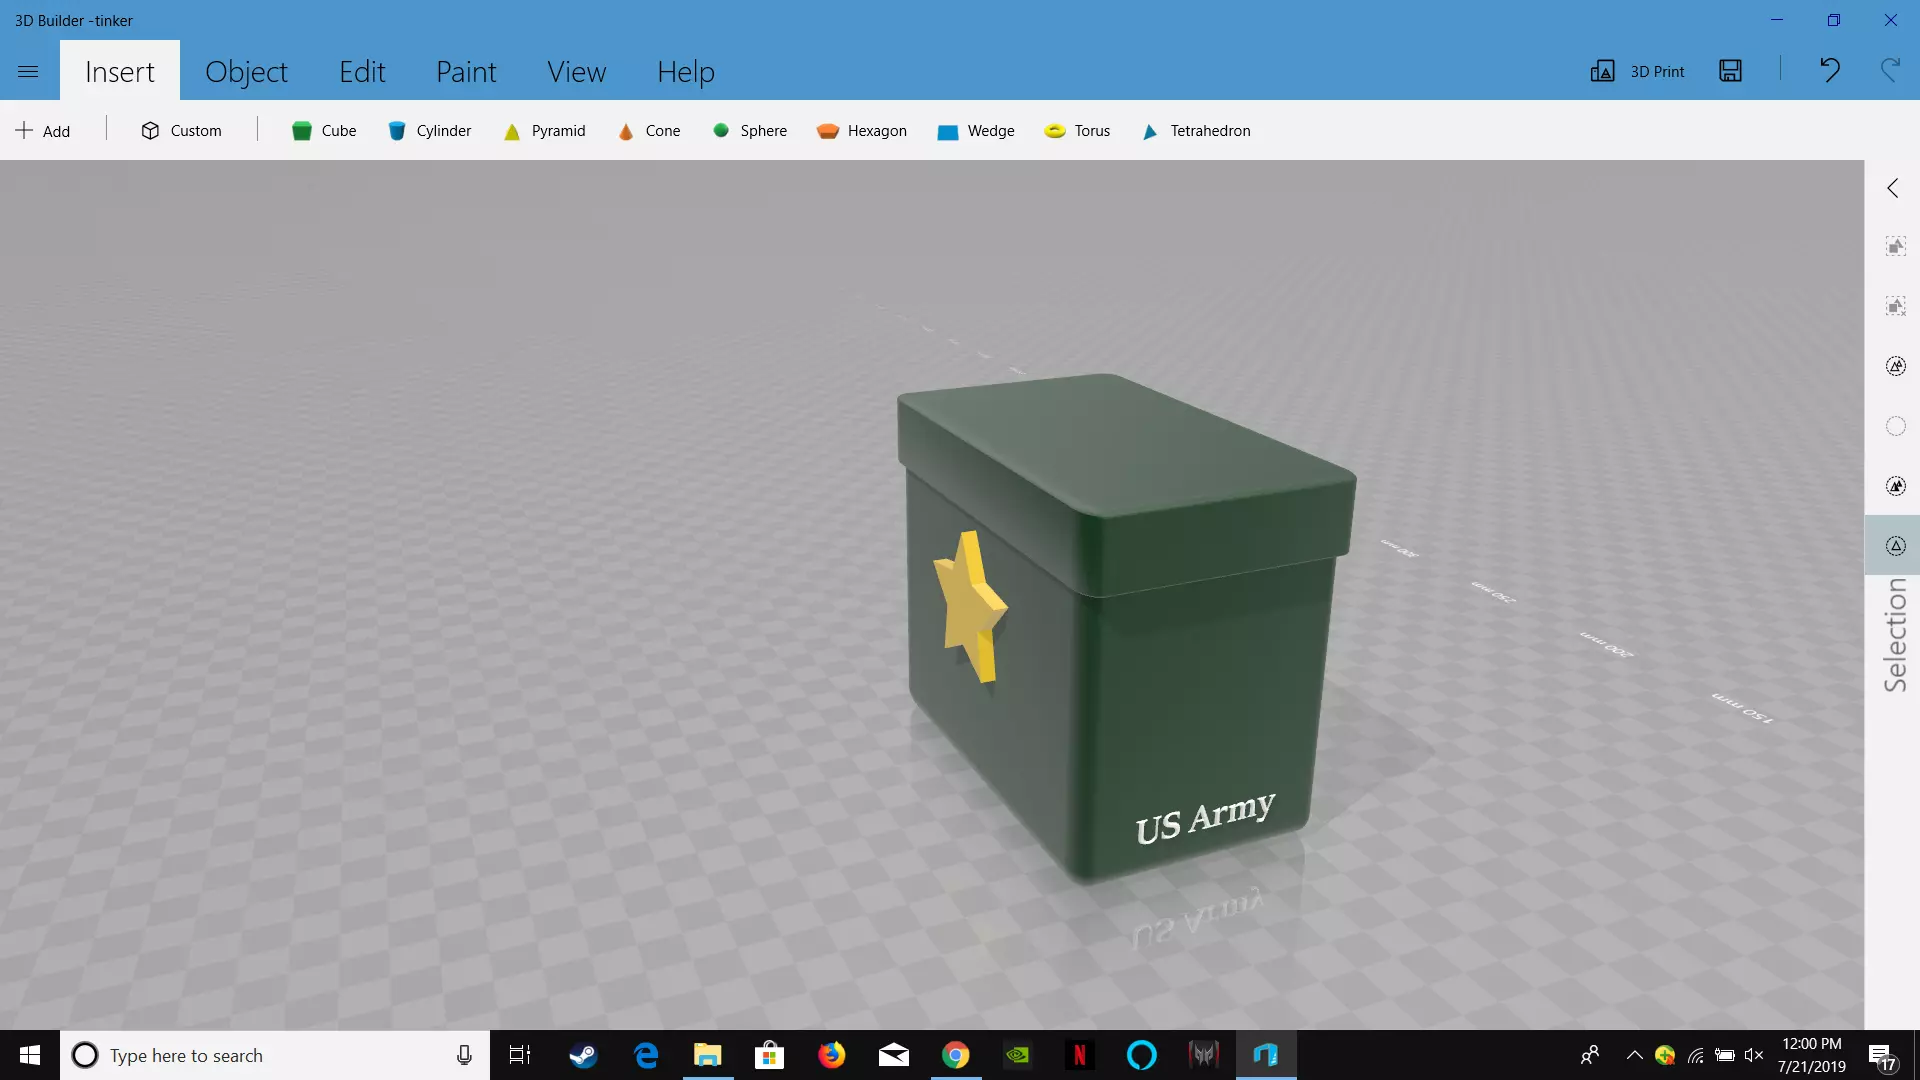Save the model with the floppy disk icon

(1731, 71)
